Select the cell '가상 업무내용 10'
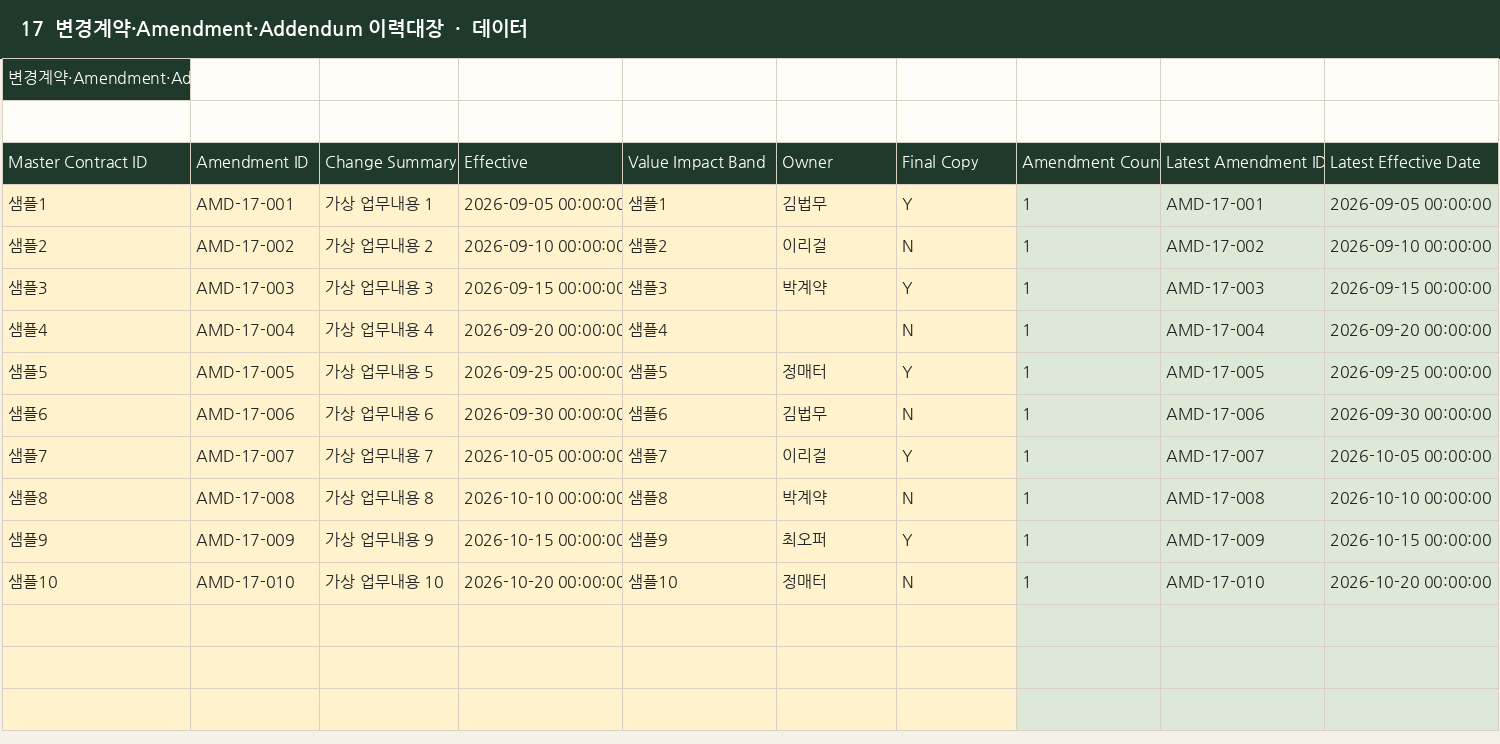The height and width of the screenshot is (744, 1500). pos(389,583)
